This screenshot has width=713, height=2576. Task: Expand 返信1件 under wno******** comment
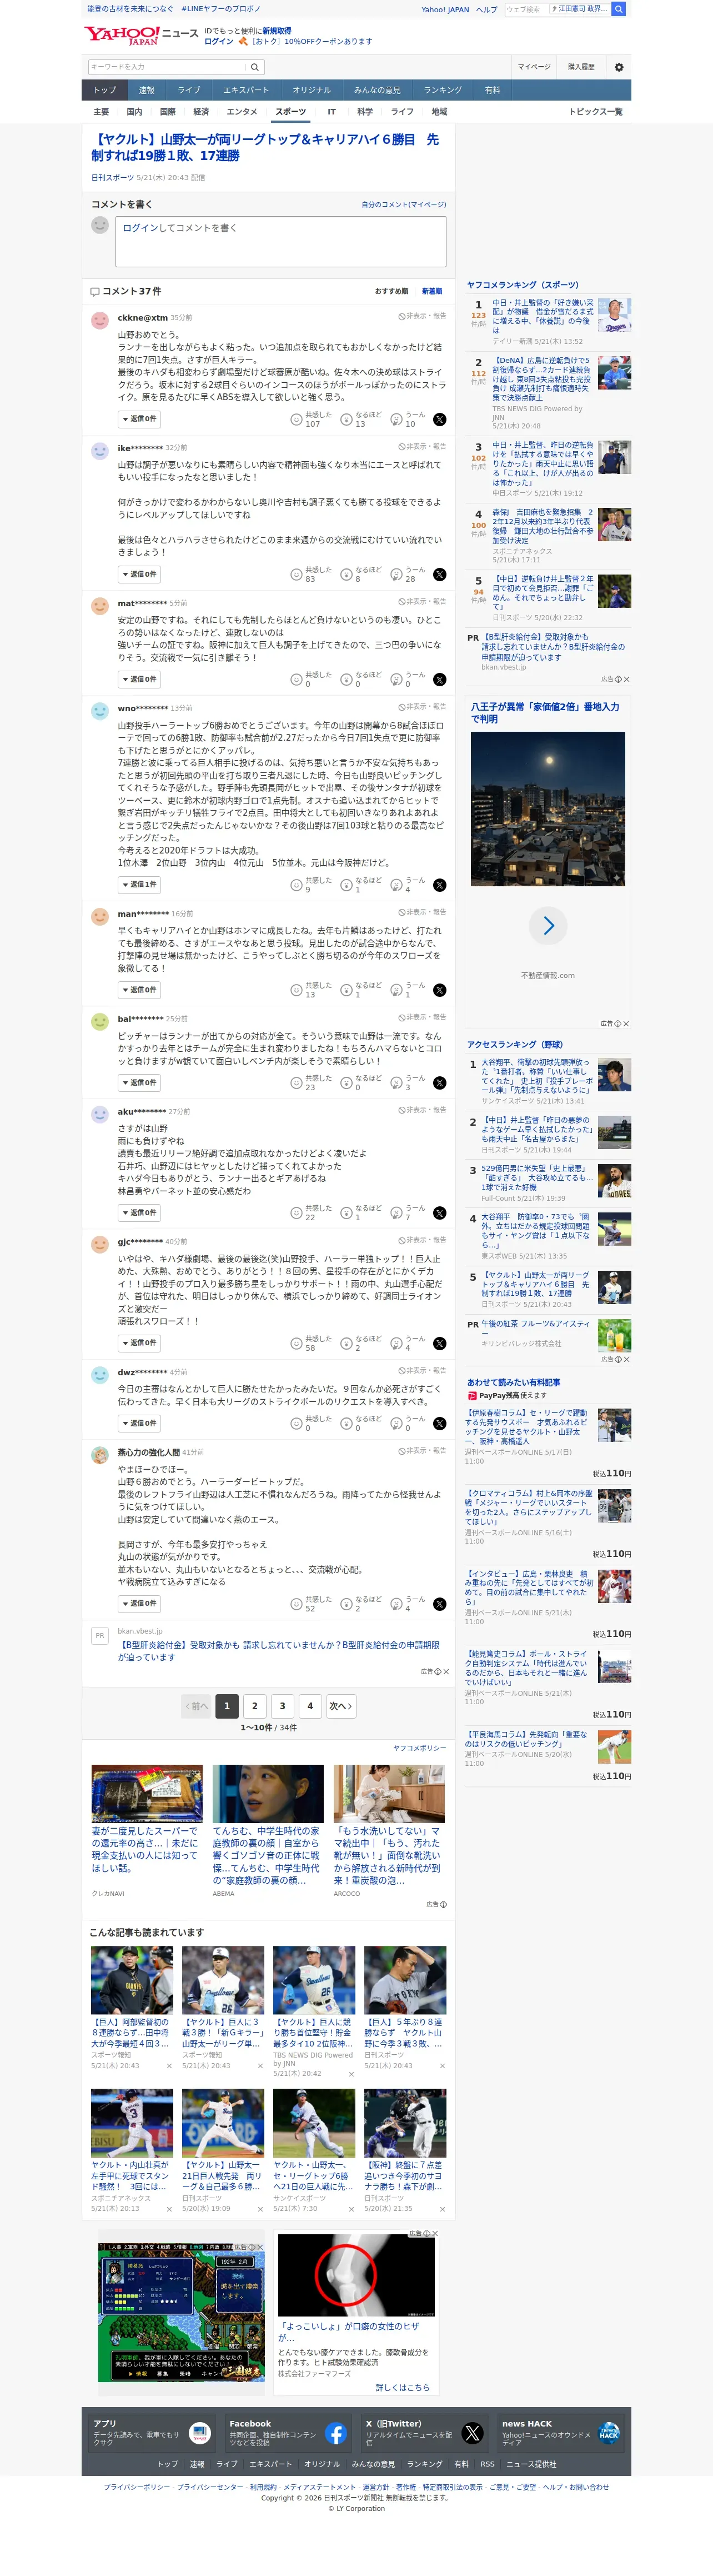(139, 885)
